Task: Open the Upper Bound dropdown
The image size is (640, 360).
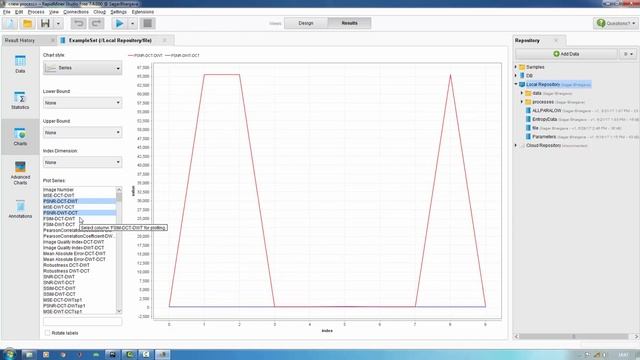Action: point(82,133)
